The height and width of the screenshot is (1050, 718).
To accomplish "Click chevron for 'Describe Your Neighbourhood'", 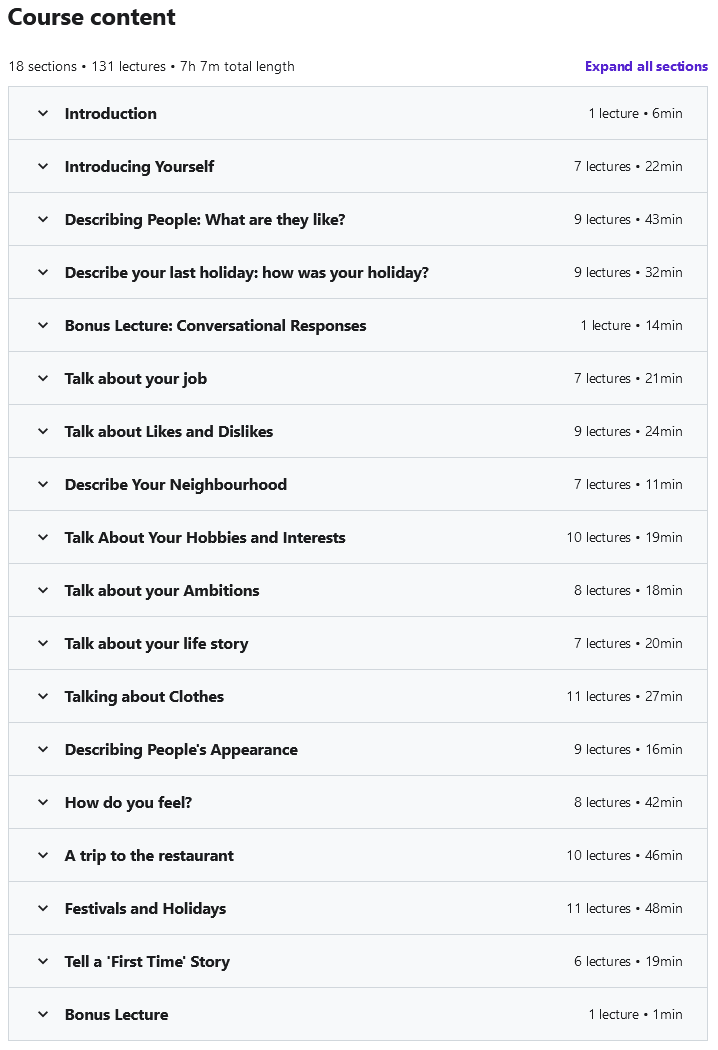I will (43, 484).
